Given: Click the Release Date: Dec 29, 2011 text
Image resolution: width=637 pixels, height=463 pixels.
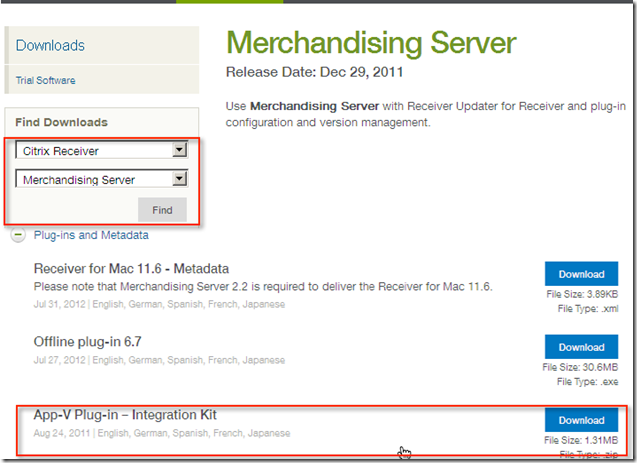Looking at the screenshot, I should tap(314, 72).
